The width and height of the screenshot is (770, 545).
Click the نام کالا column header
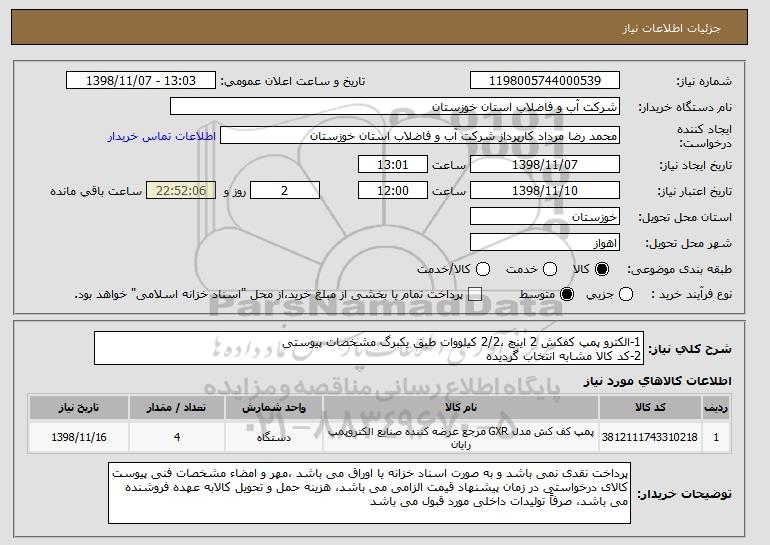(x=461, y=408)
